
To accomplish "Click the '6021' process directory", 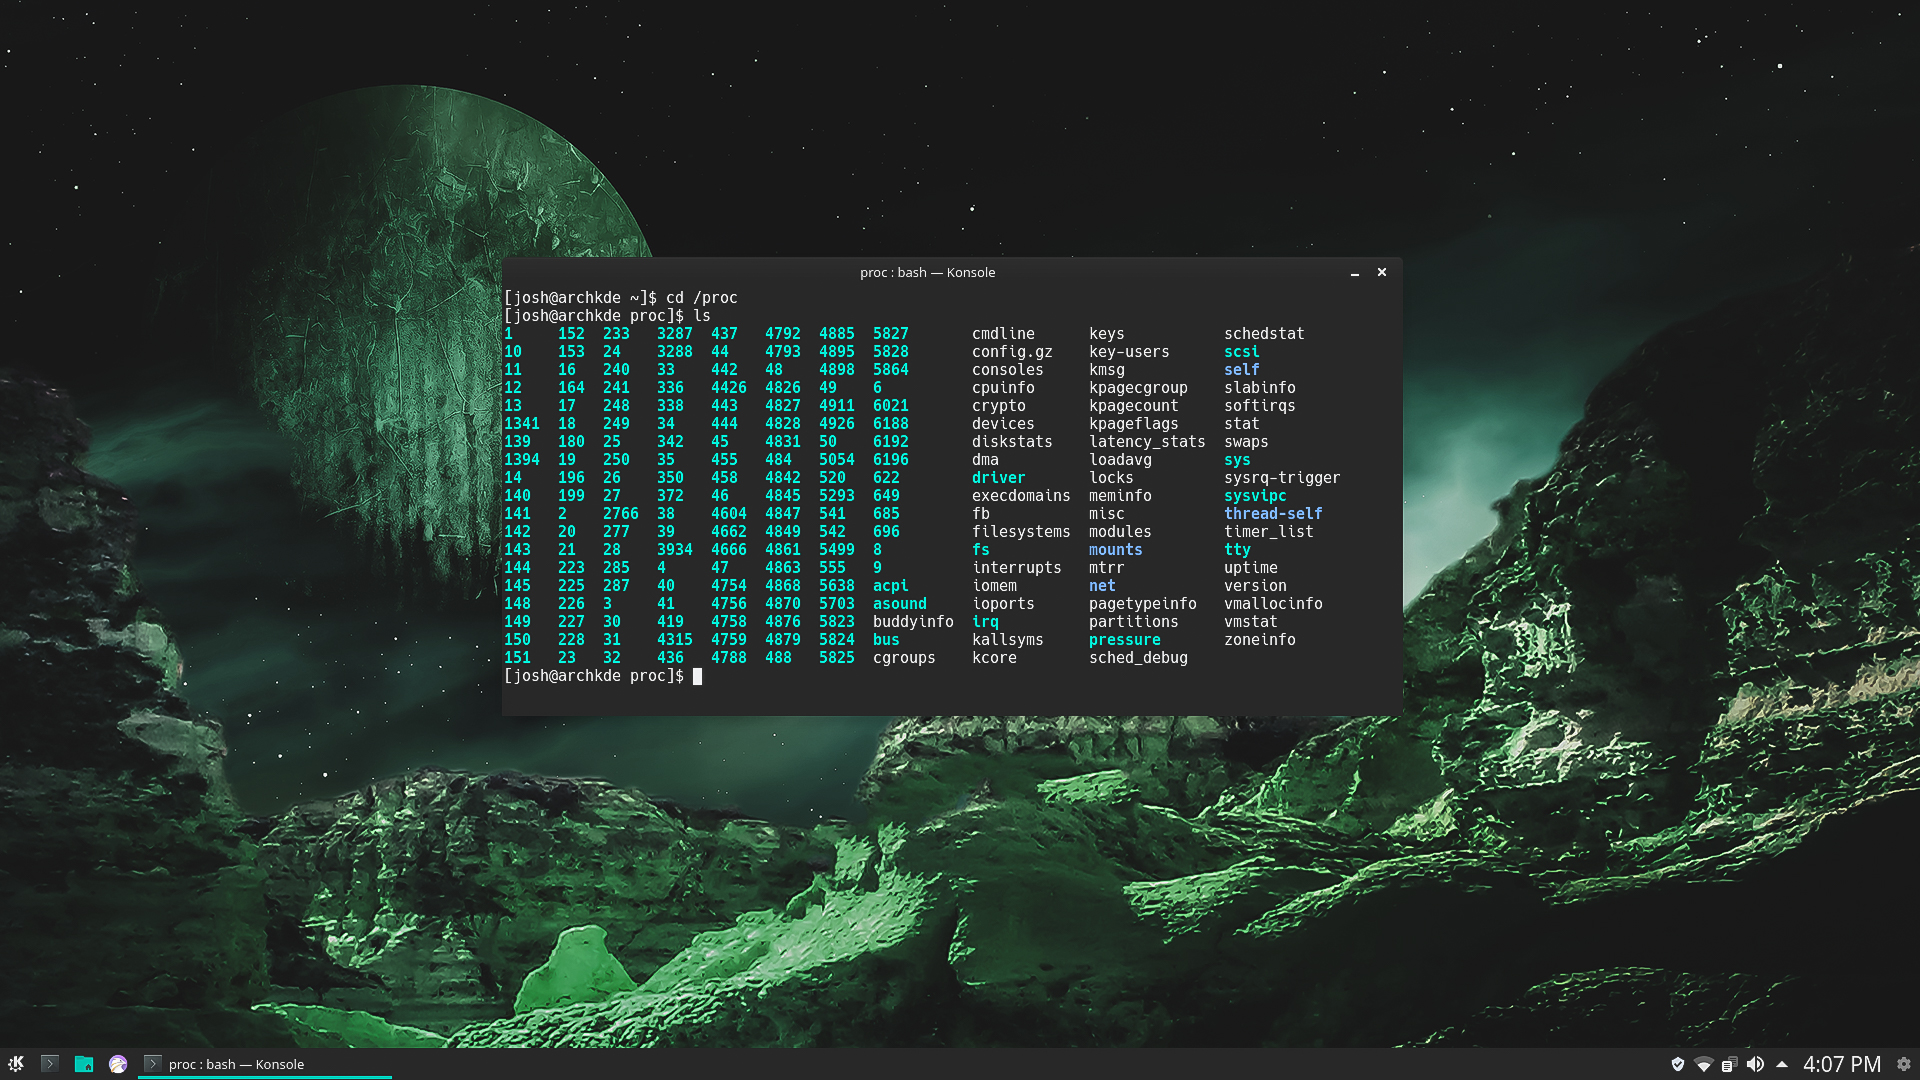I will [890, 406].
